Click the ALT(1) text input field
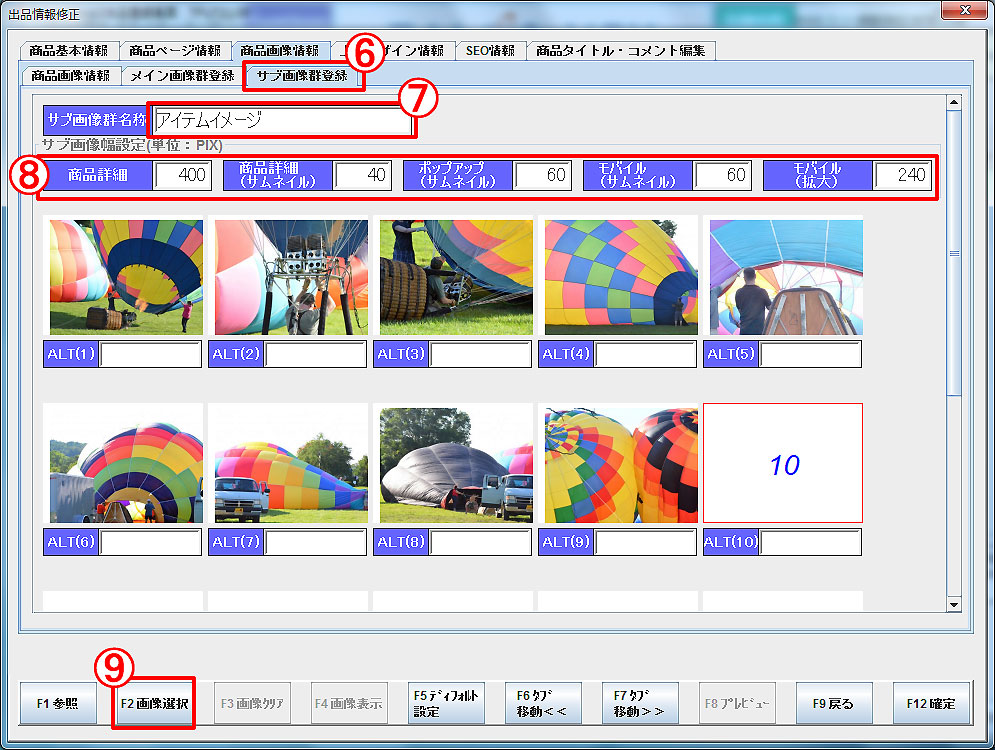 151,354
